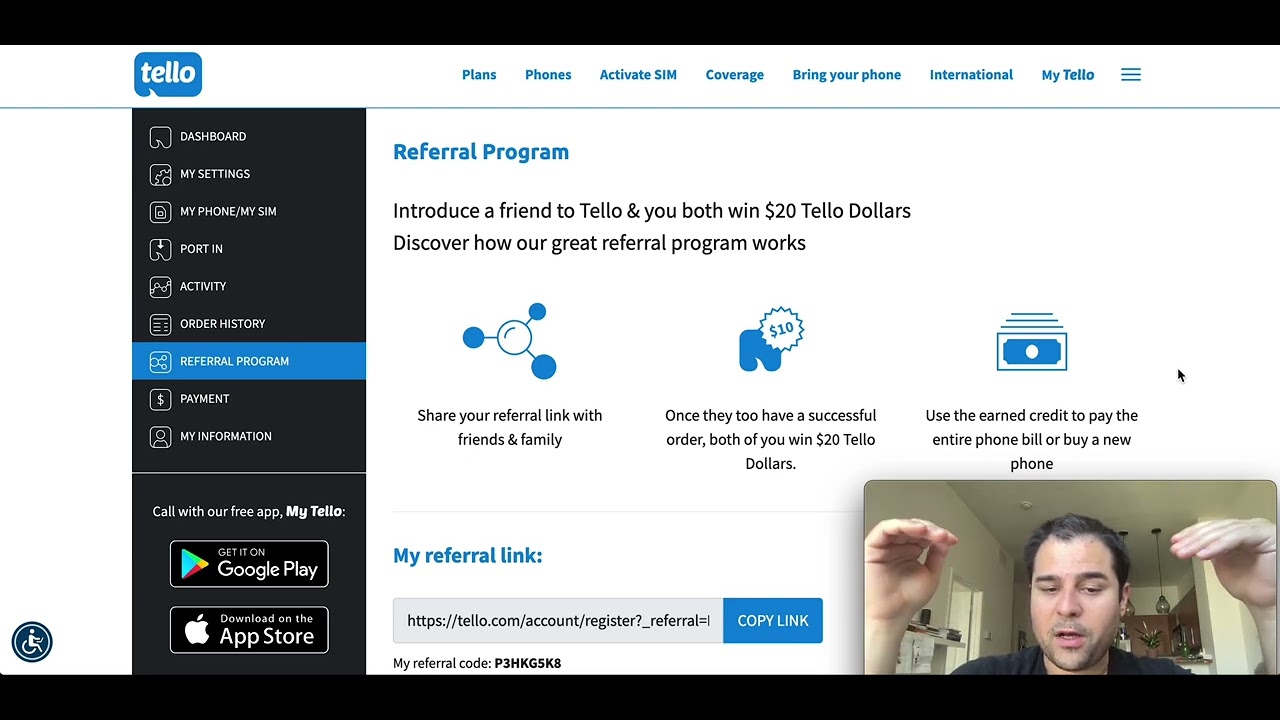The width and height of the screenshot is (1280, 720).
Task: Click the Referral Program share icon in sidebar
Action: (160, 362)
